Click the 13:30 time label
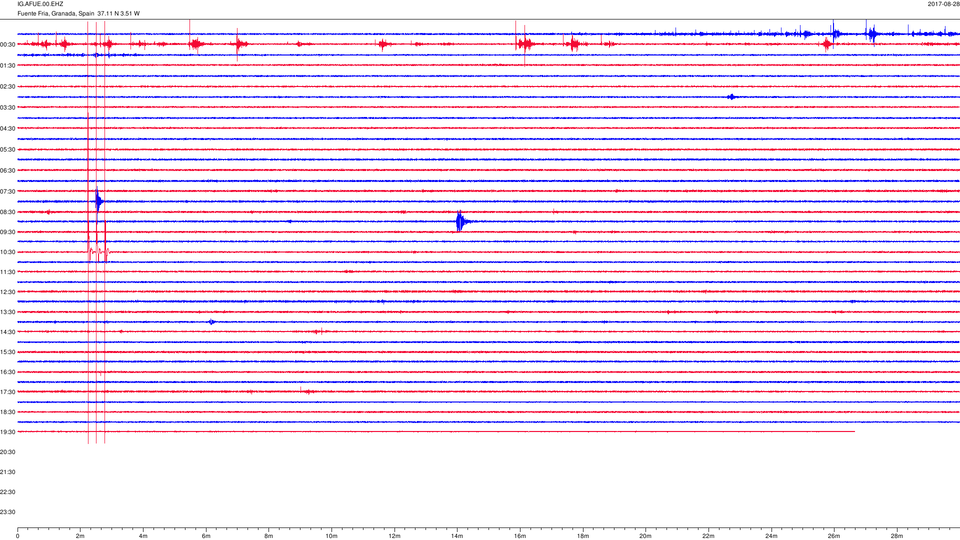Screen dimensions: 960x540 pos(7,312)
